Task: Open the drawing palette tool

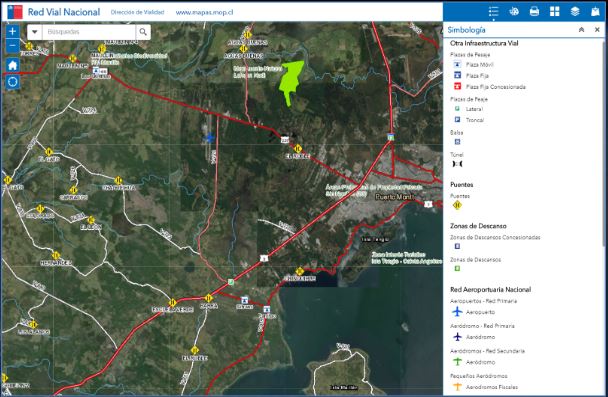Action: coord(514,12)
